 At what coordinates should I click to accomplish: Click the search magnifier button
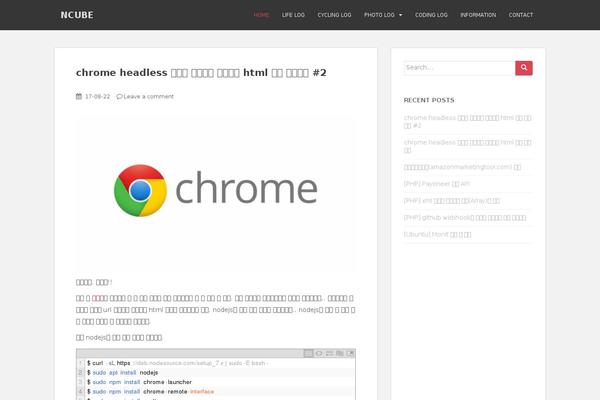[523, 68]
